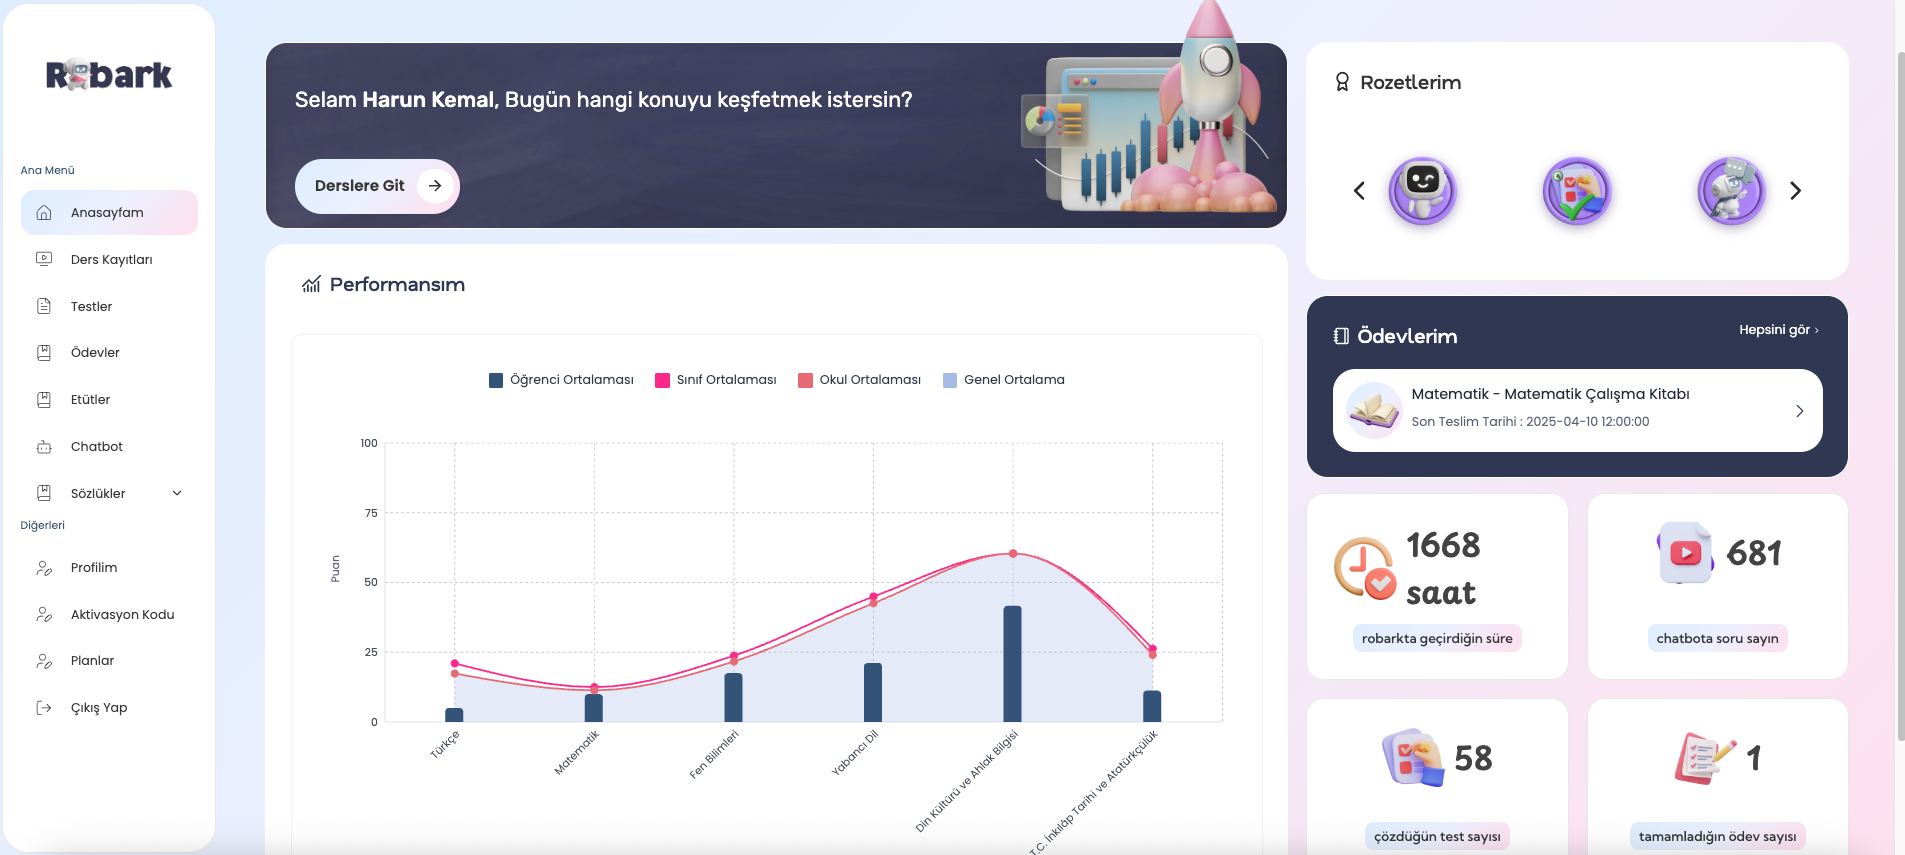Click the Performansım chart icon
Screen dimensions: 1905x855
pos(311,284)
